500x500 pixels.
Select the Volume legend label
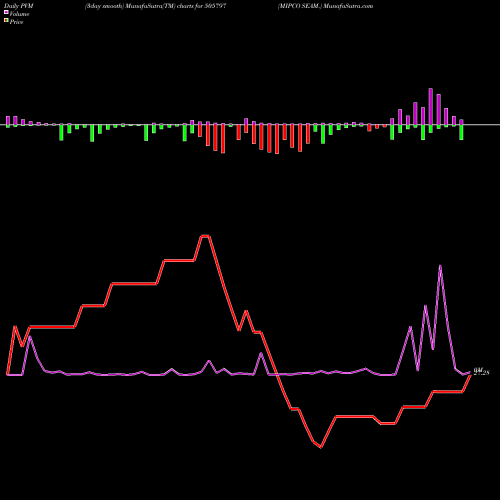(19, 14)
